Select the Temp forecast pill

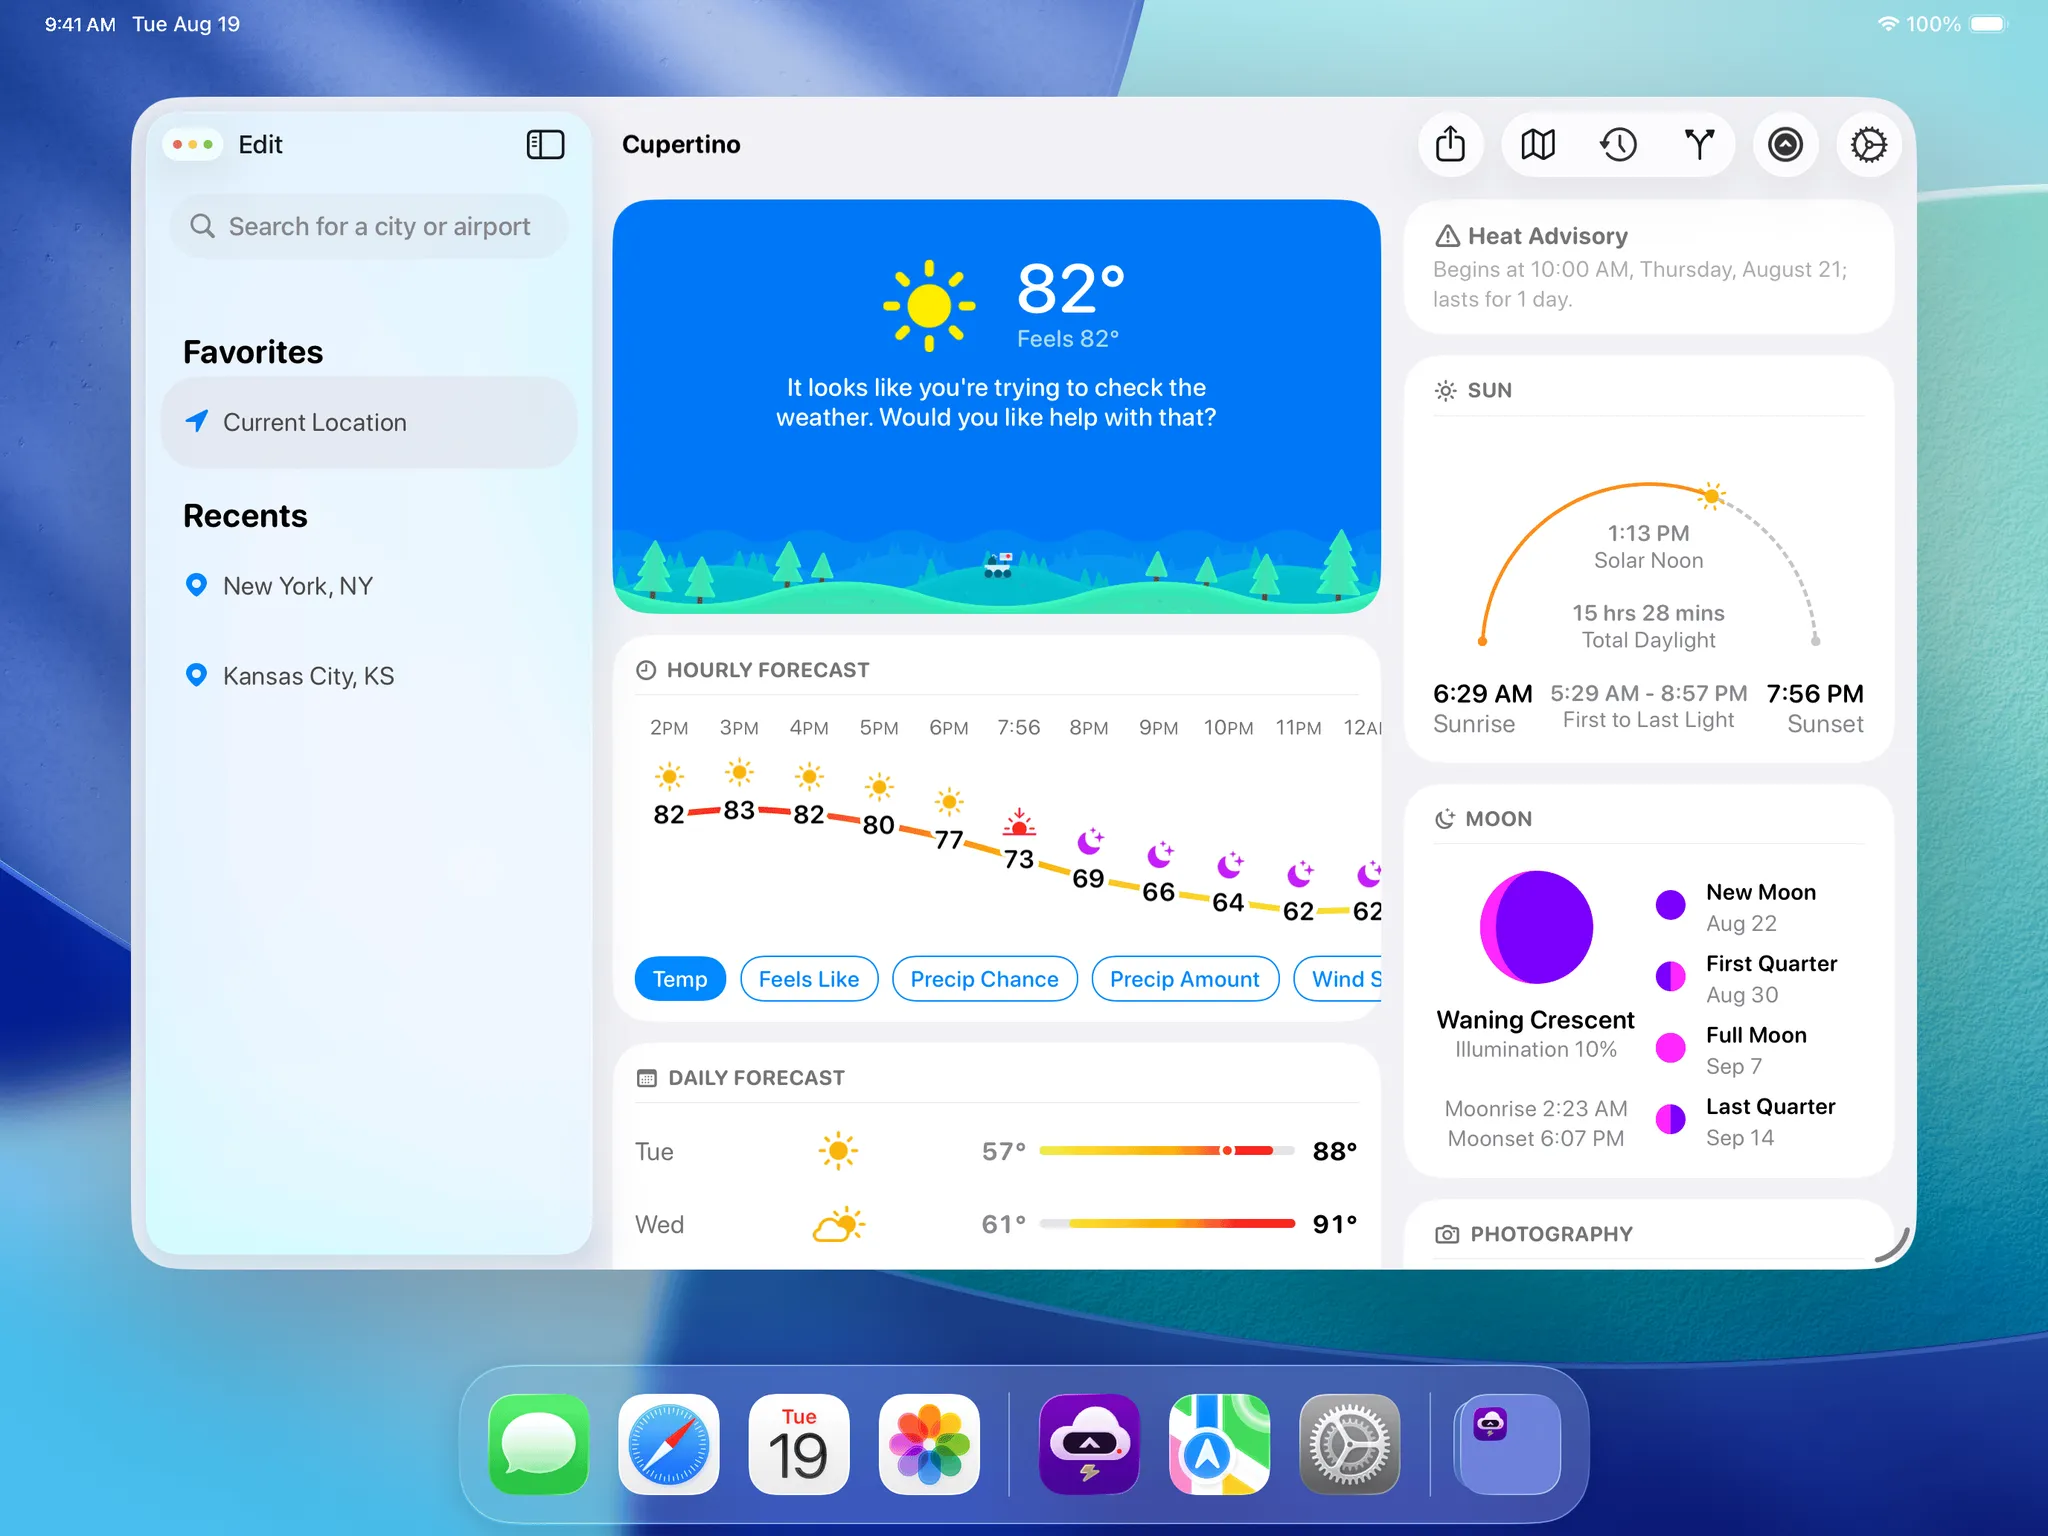679,979
